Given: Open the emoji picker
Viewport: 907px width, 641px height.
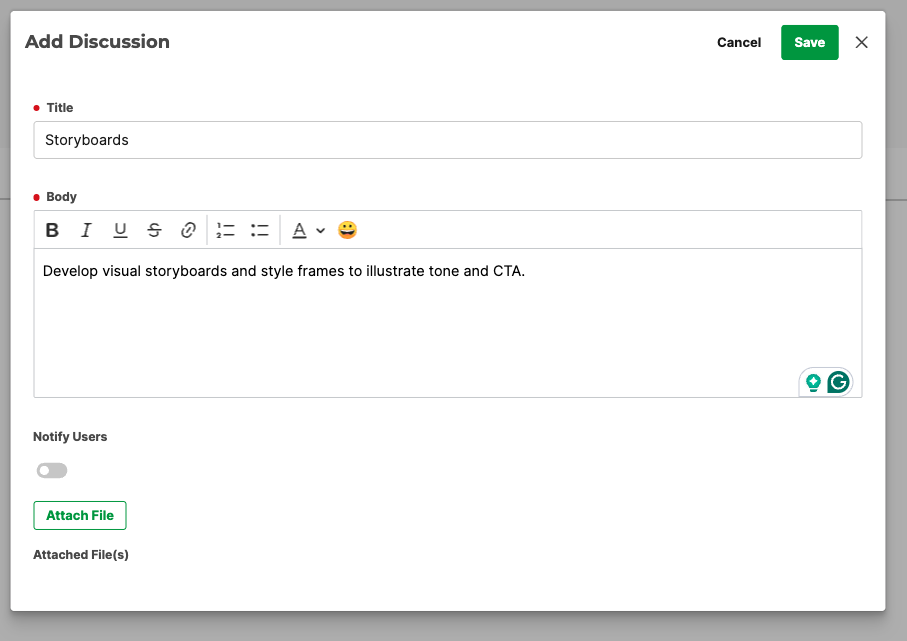Looking at the screenshot, I should coord(348,230).
